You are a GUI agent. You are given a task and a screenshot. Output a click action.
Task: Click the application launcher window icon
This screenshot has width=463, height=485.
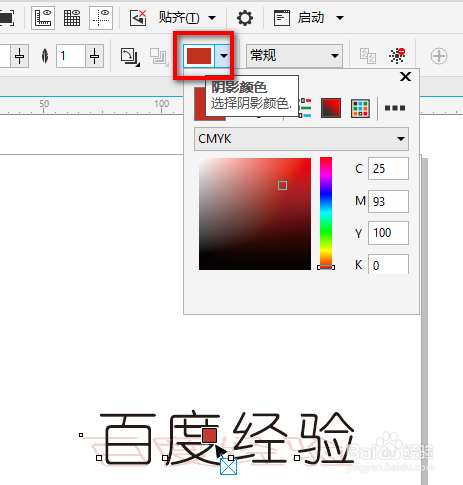pyautogui.click(x=282, y=18)
